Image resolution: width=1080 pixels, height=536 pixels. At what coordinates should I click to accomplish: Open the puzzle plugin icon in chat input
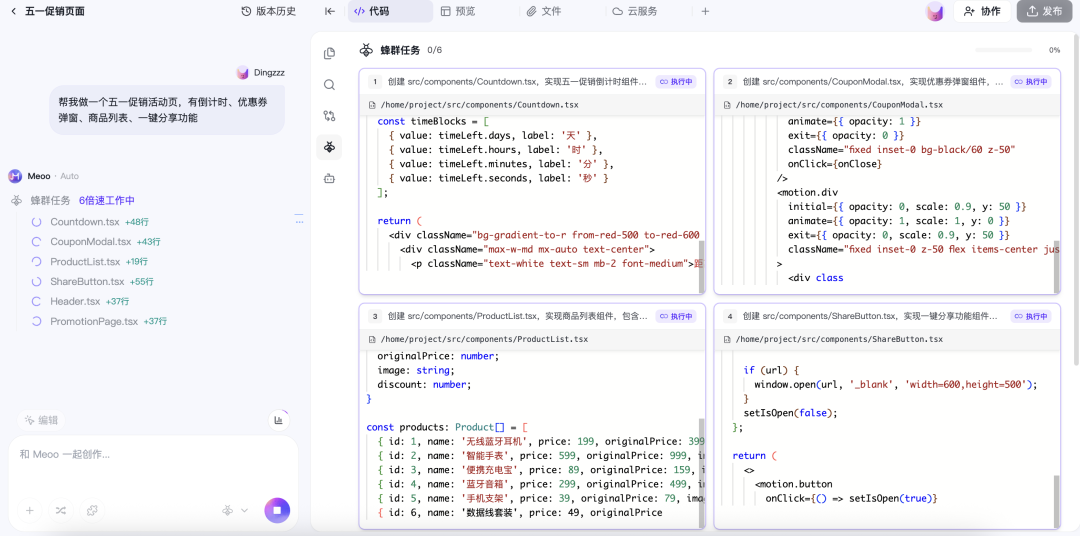click(92, 510)
